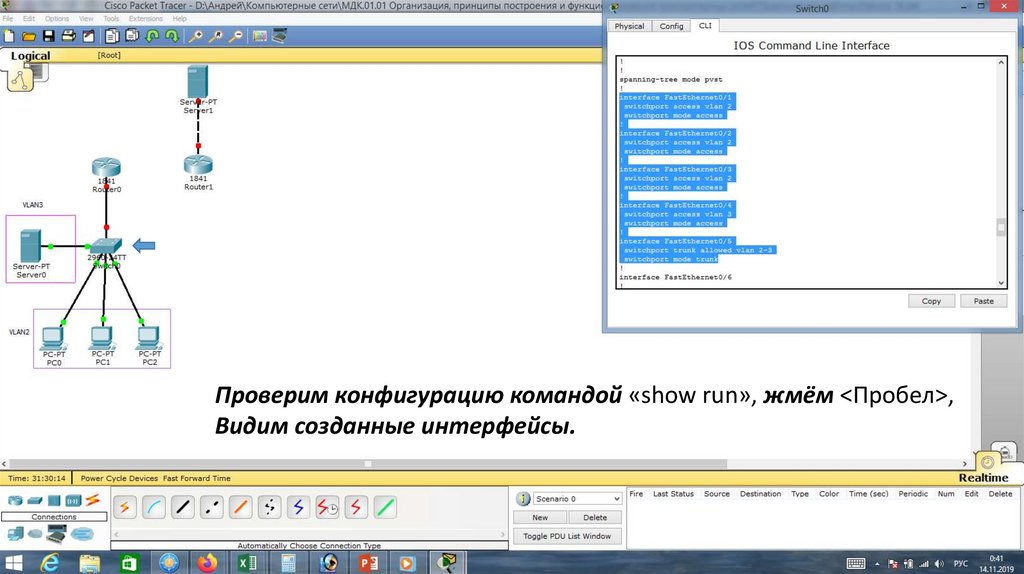This screenshot has width=1024, height=574.
Task: Switch to the Physical tab in Switch0 window
Action: point(629,26)
